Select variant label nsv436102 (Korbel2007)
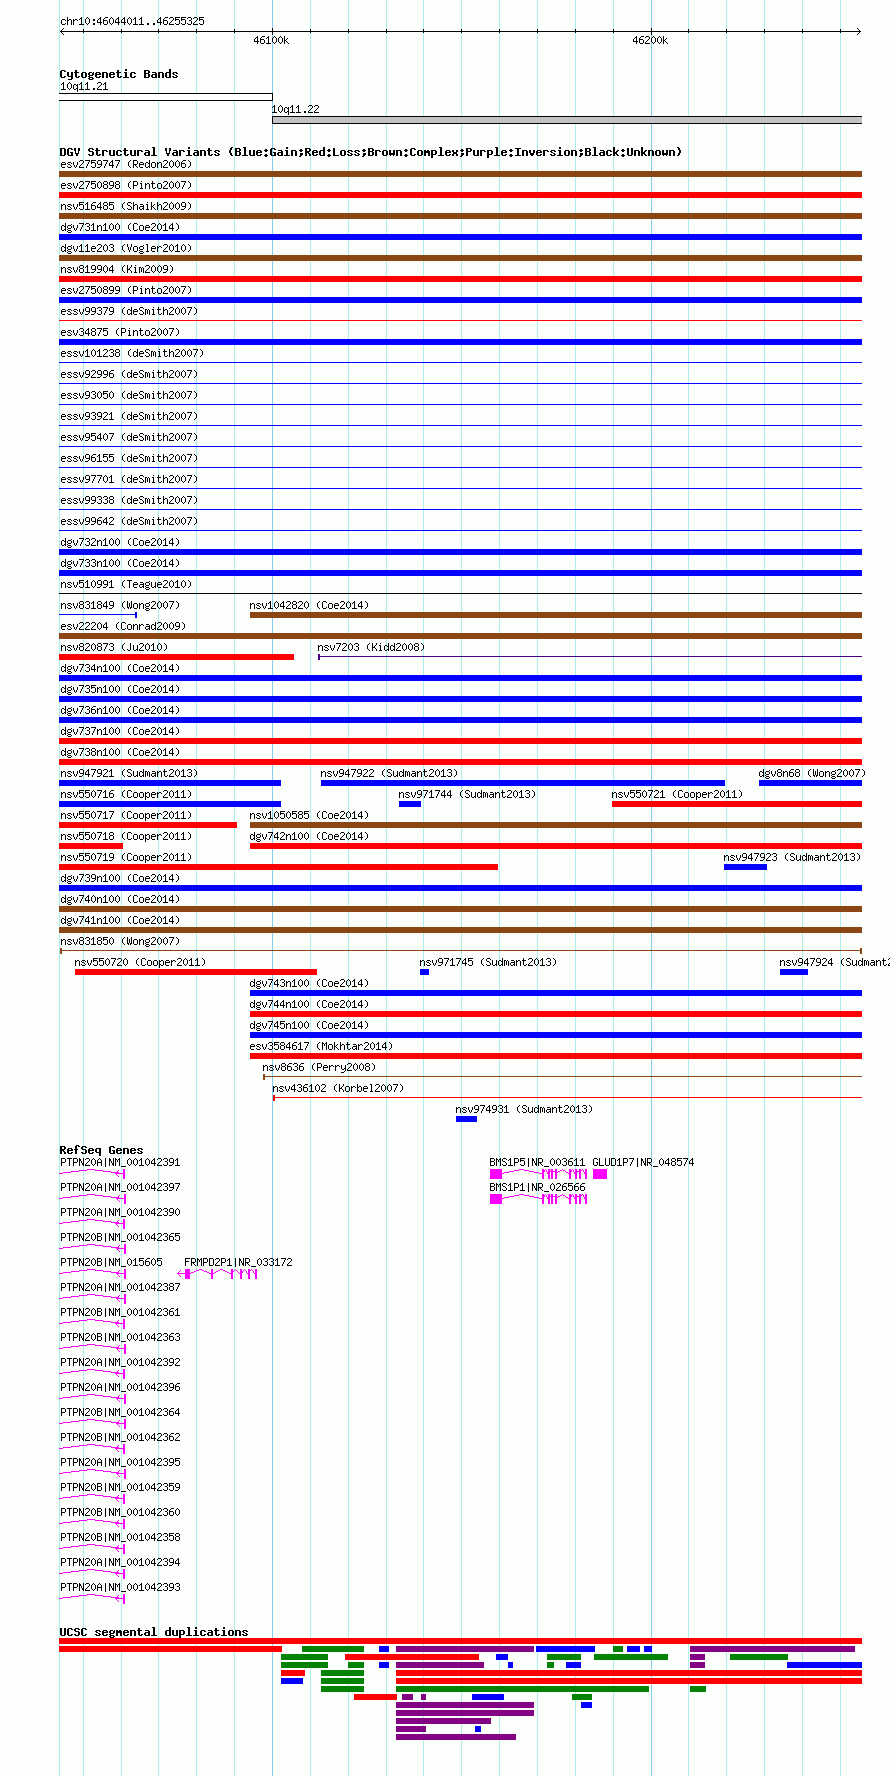The height and width of the screenshot is (1776, 890). (x=338, y=1088)
